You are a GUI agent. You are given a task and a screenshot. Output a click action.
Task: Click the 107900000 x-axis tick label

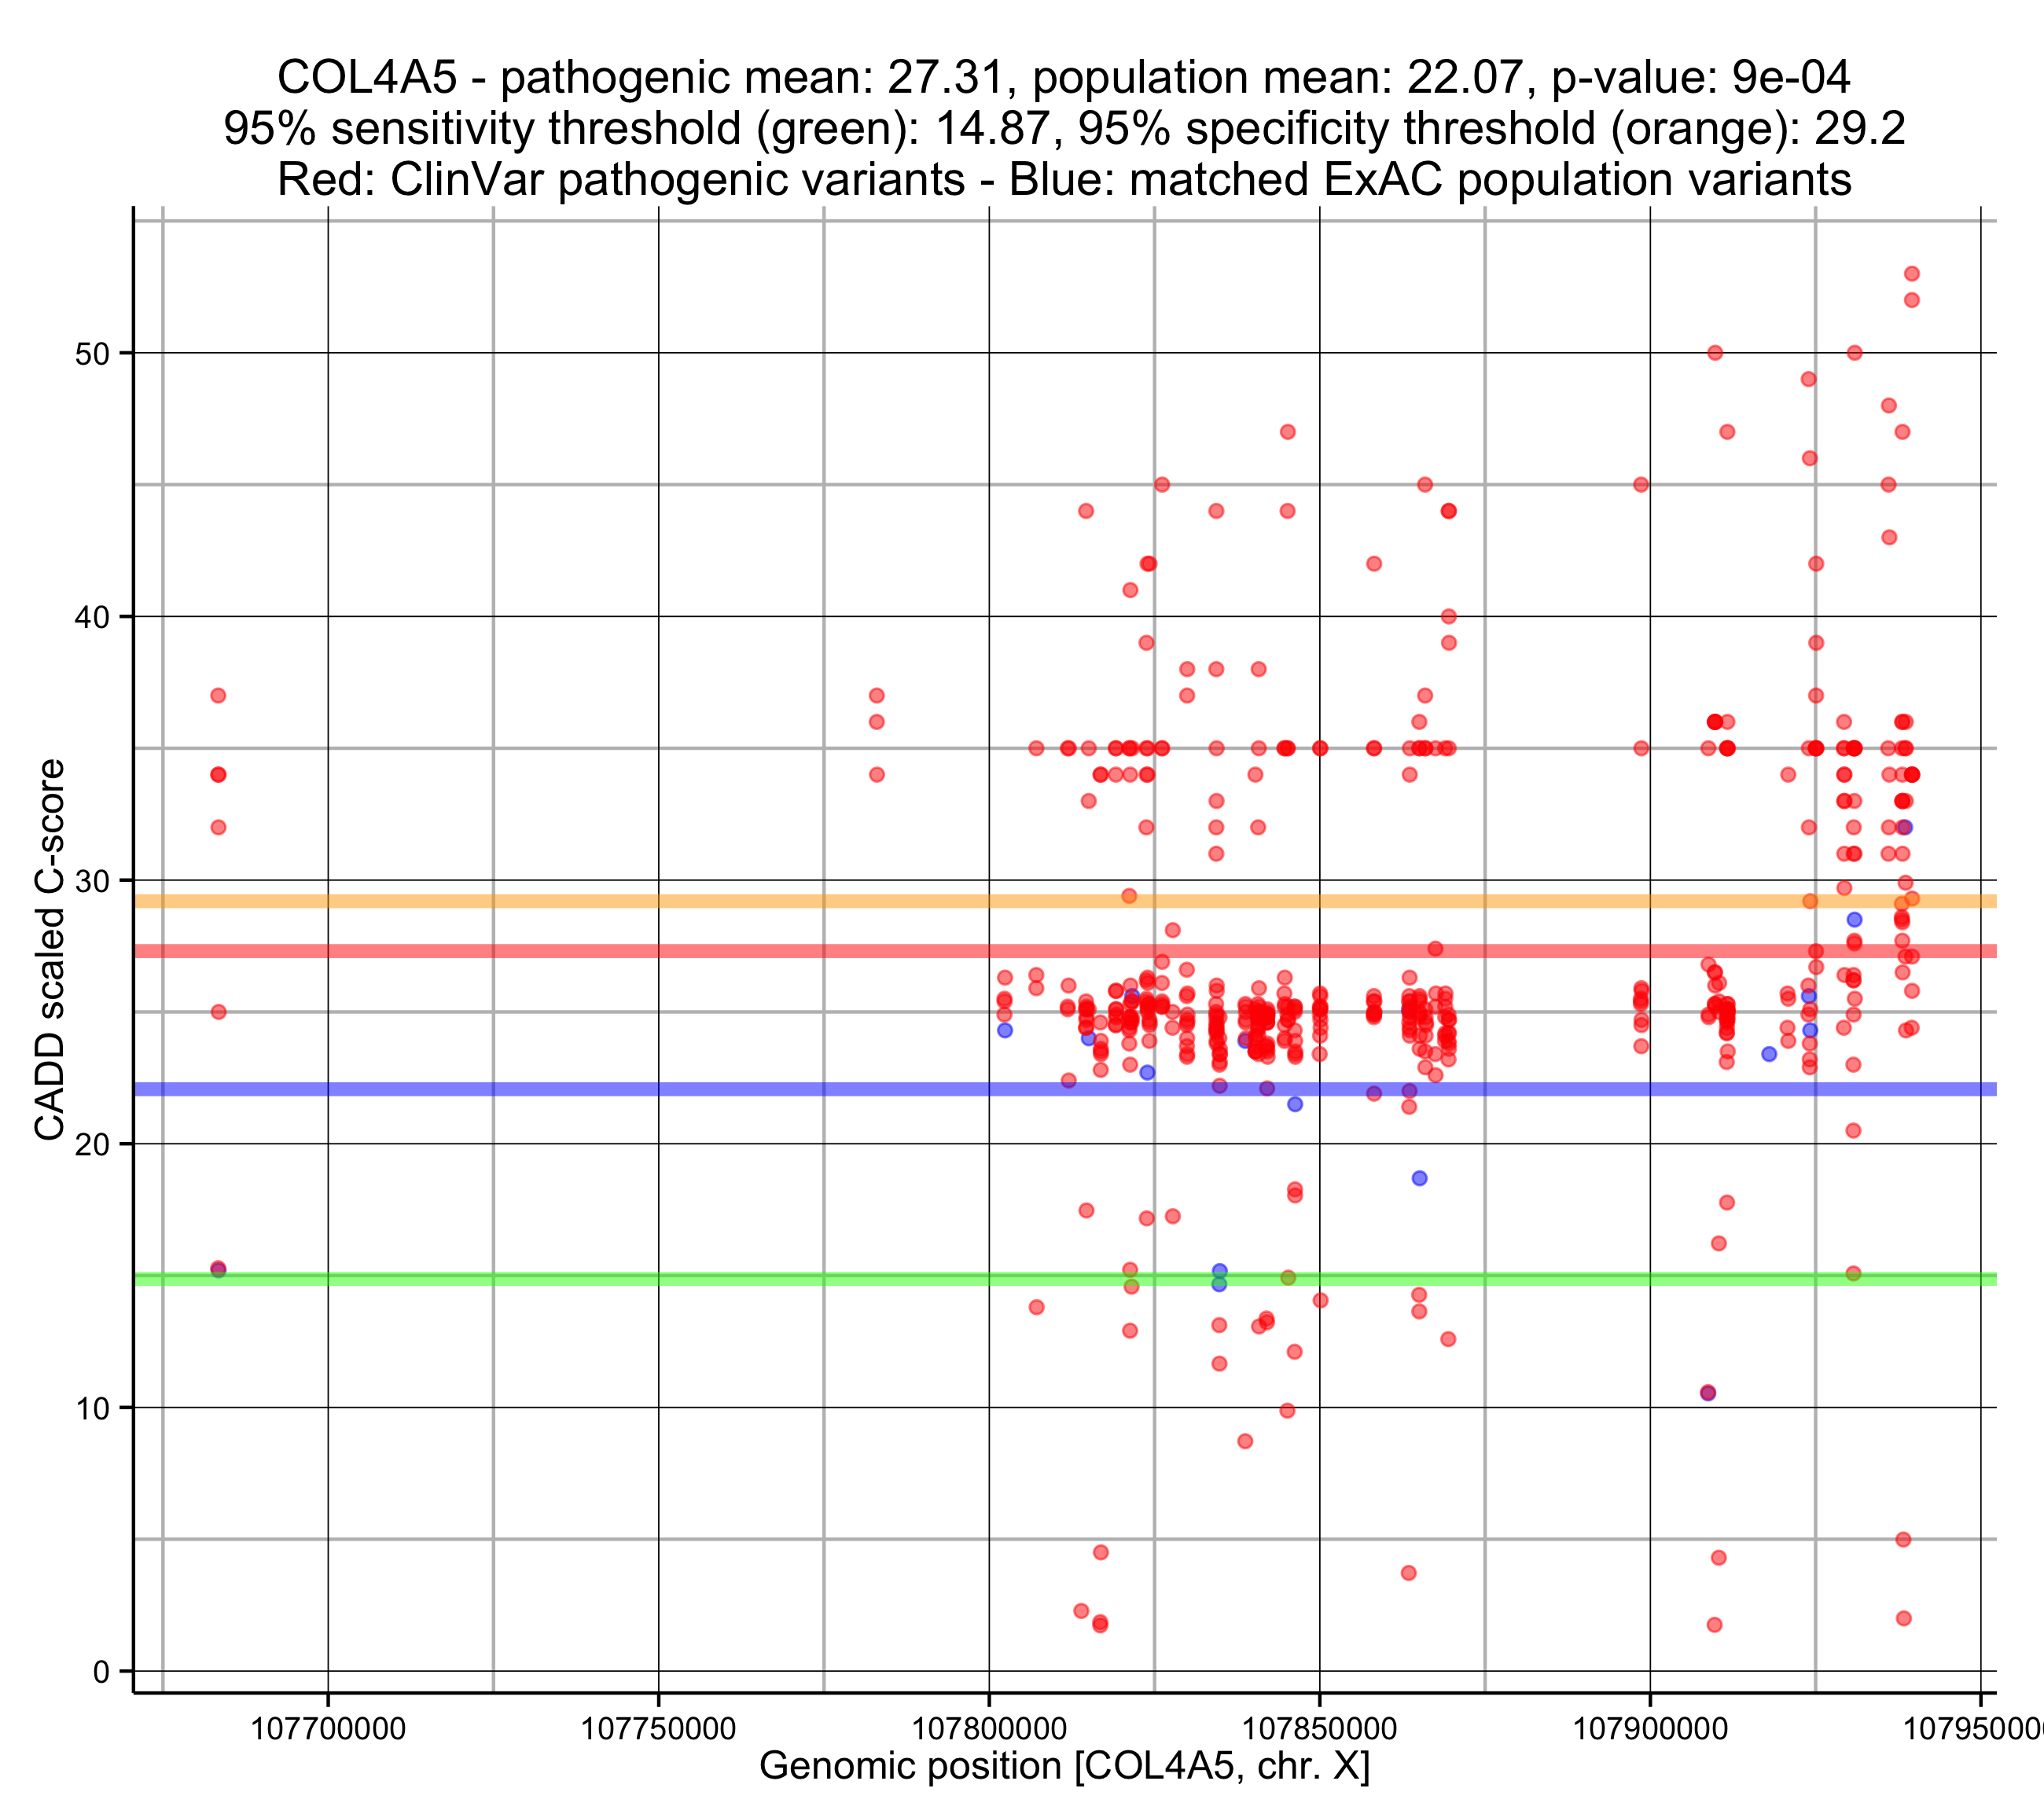(x=1650, y=1728)
